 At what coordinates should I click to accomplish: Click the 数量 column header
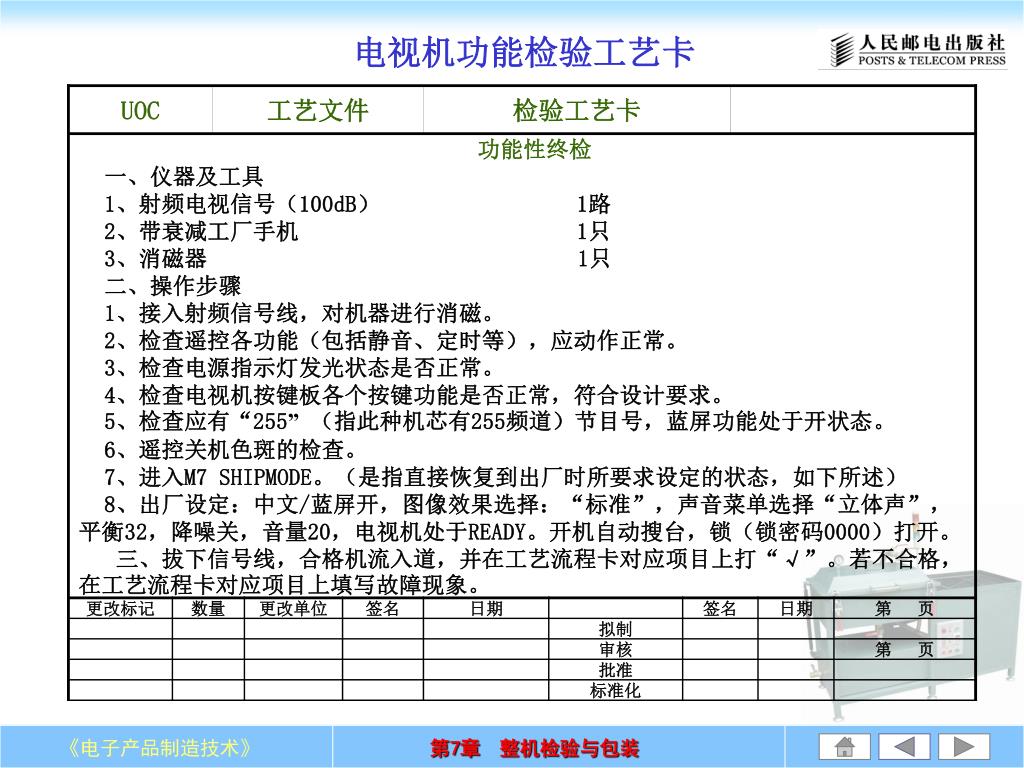208,609
